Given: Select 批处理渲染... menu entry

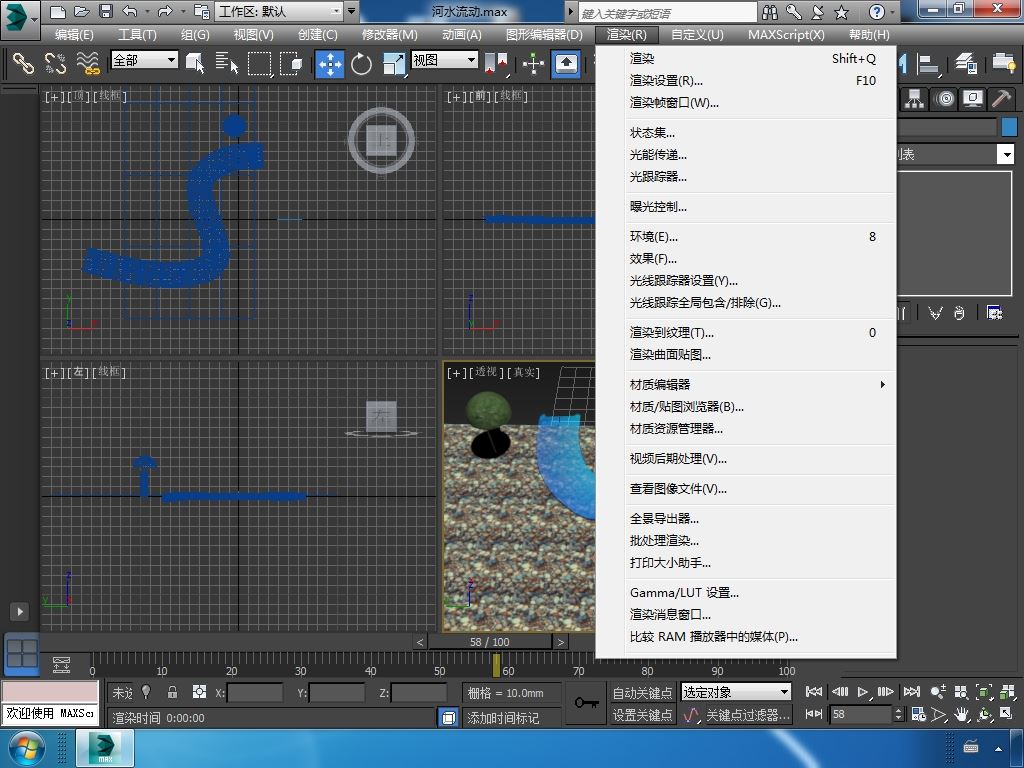Looking at the screenshot, I should point(760,541).
